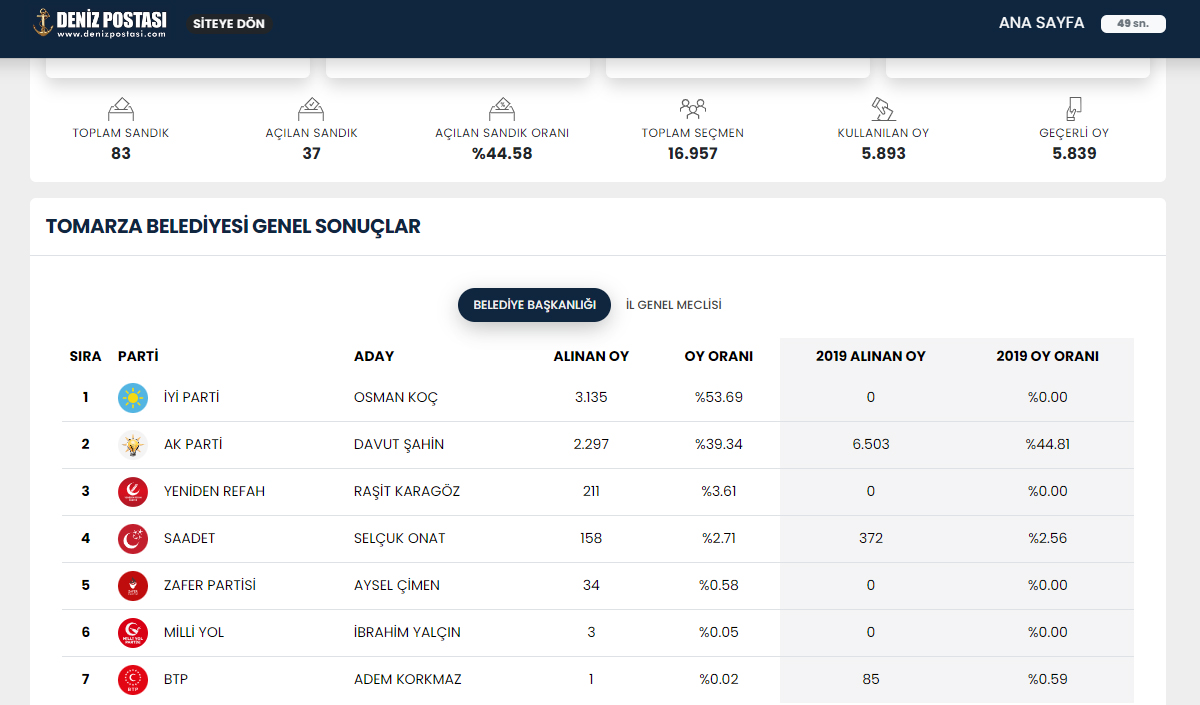Click the candidate name AYSEL ÇİMEN
Screen dimensions: 1200x705
point(397,585)
